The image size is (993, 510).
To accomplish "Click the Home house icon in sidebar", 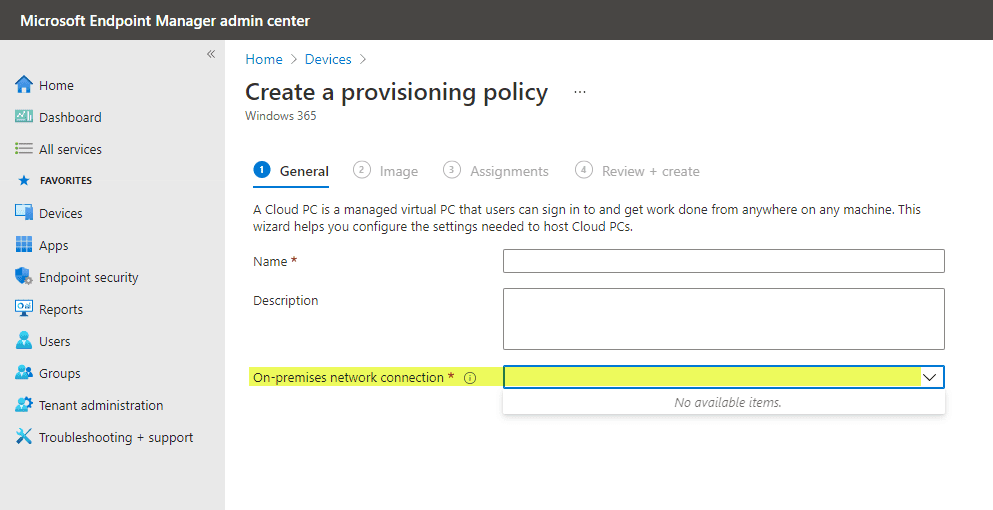I will [x=23, y=84].
